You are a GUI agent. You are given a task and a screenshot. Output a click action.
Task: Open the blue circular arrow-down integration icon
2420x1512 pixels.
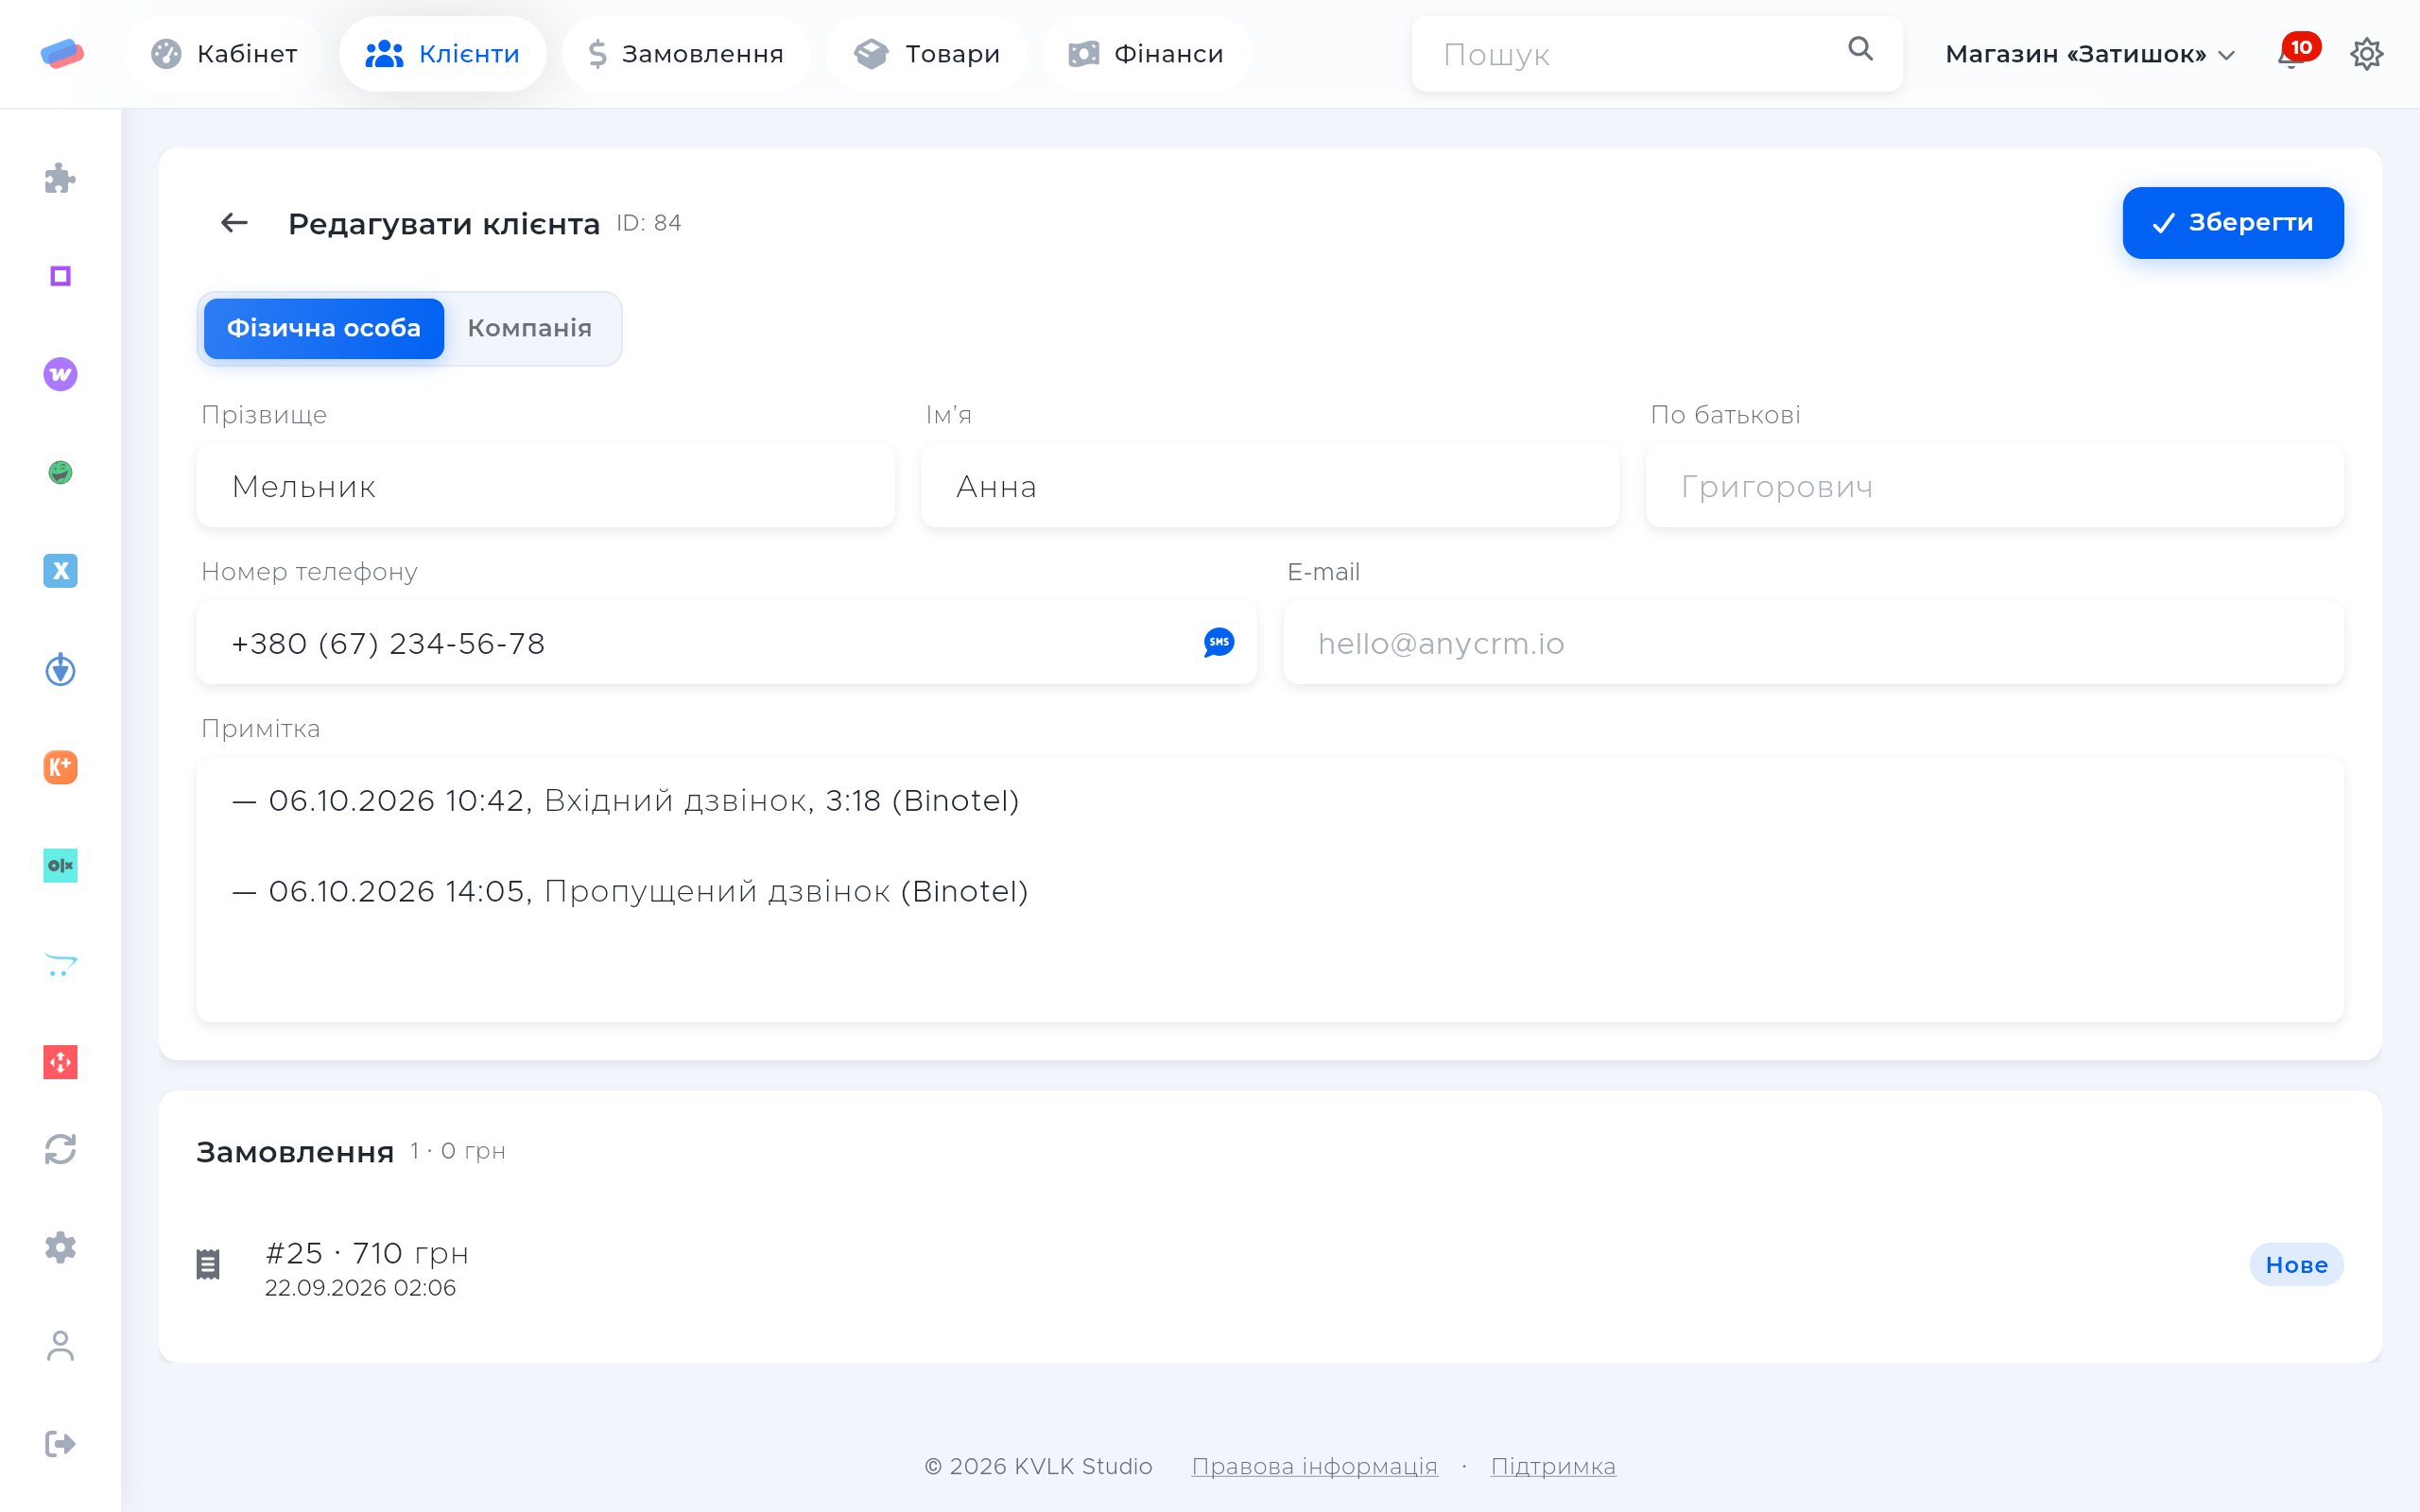[60, 669]
